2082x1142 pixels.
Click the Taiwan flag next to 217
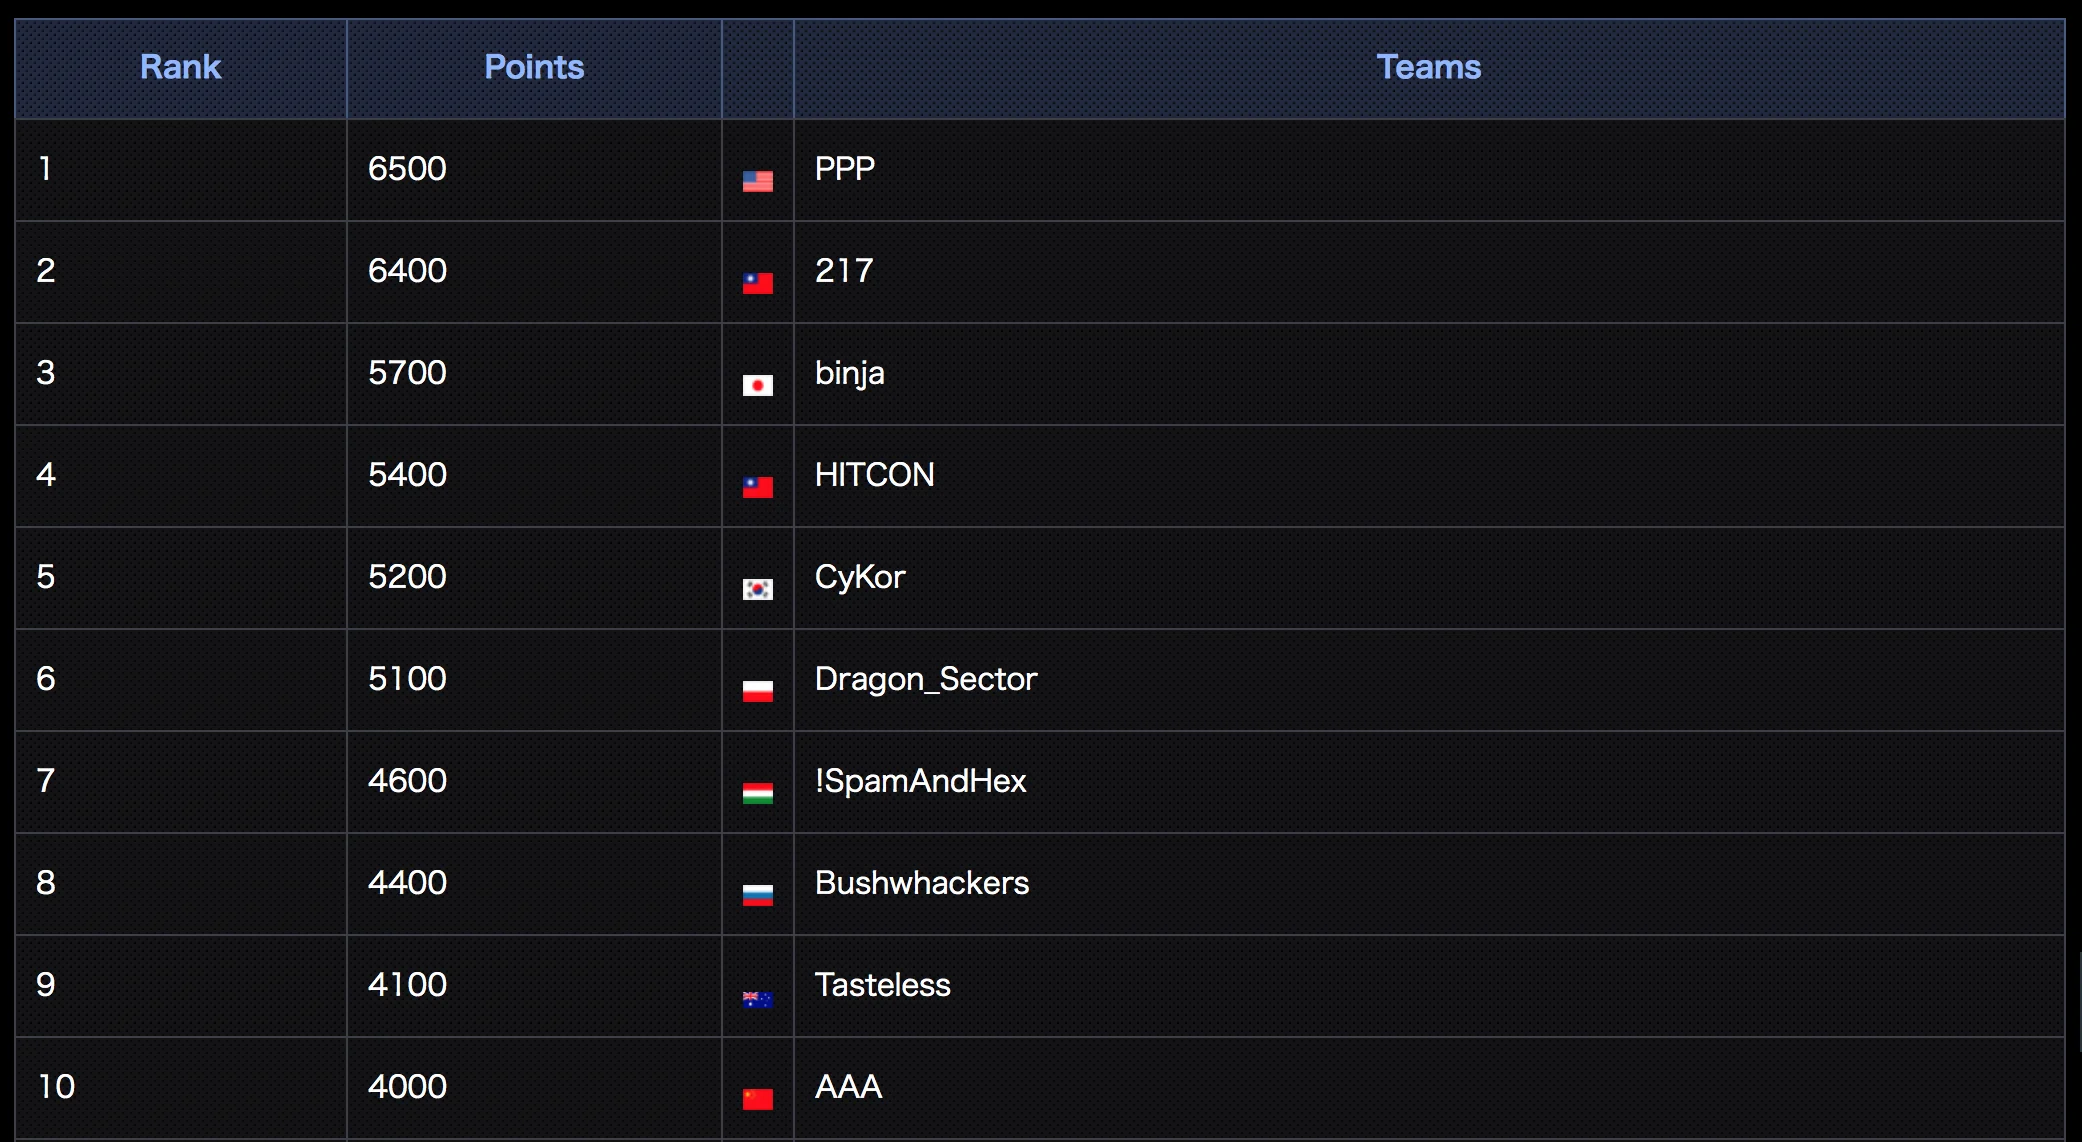point(757,283)
